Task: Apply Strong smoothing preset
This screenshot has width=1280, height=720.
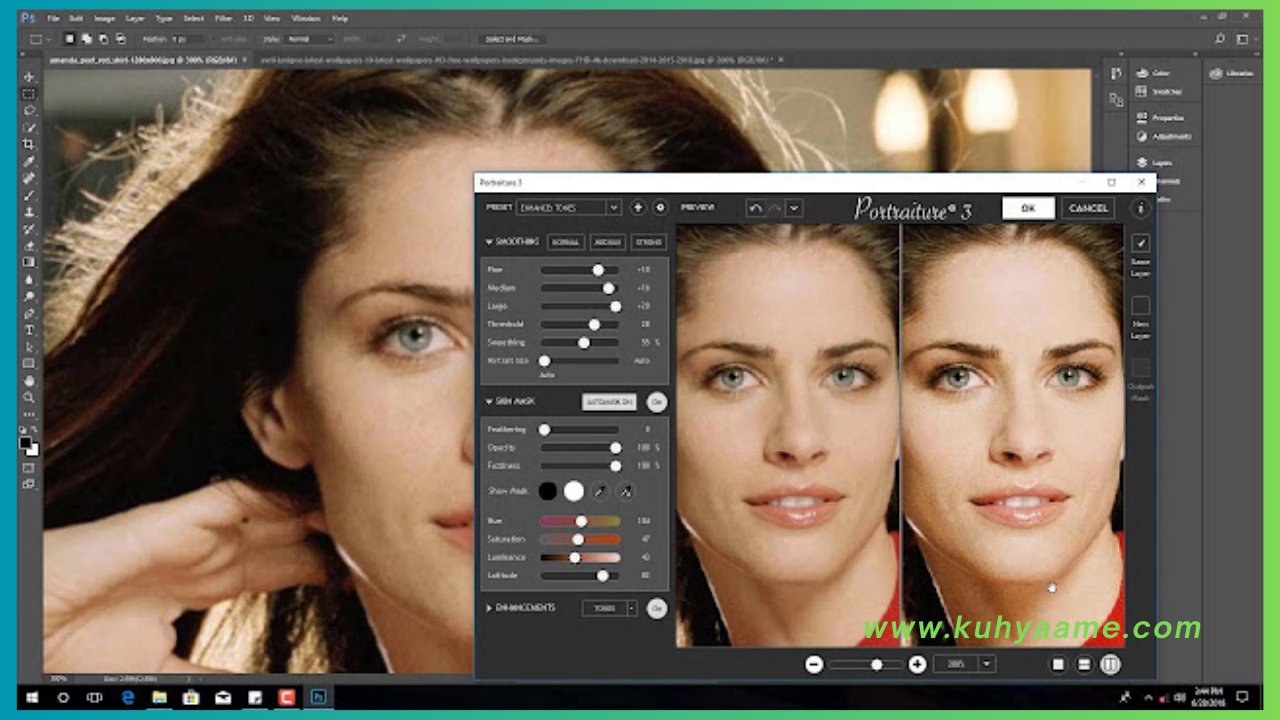Action: click(648, 242)
